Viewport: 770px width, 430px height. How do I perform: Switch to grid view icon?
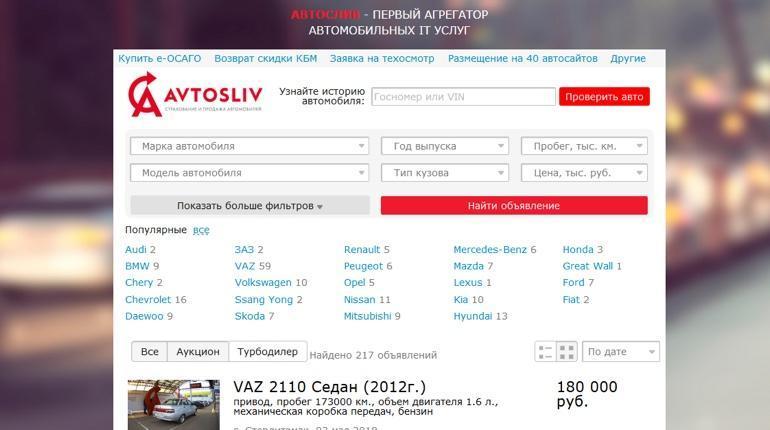tap(567, 351)
